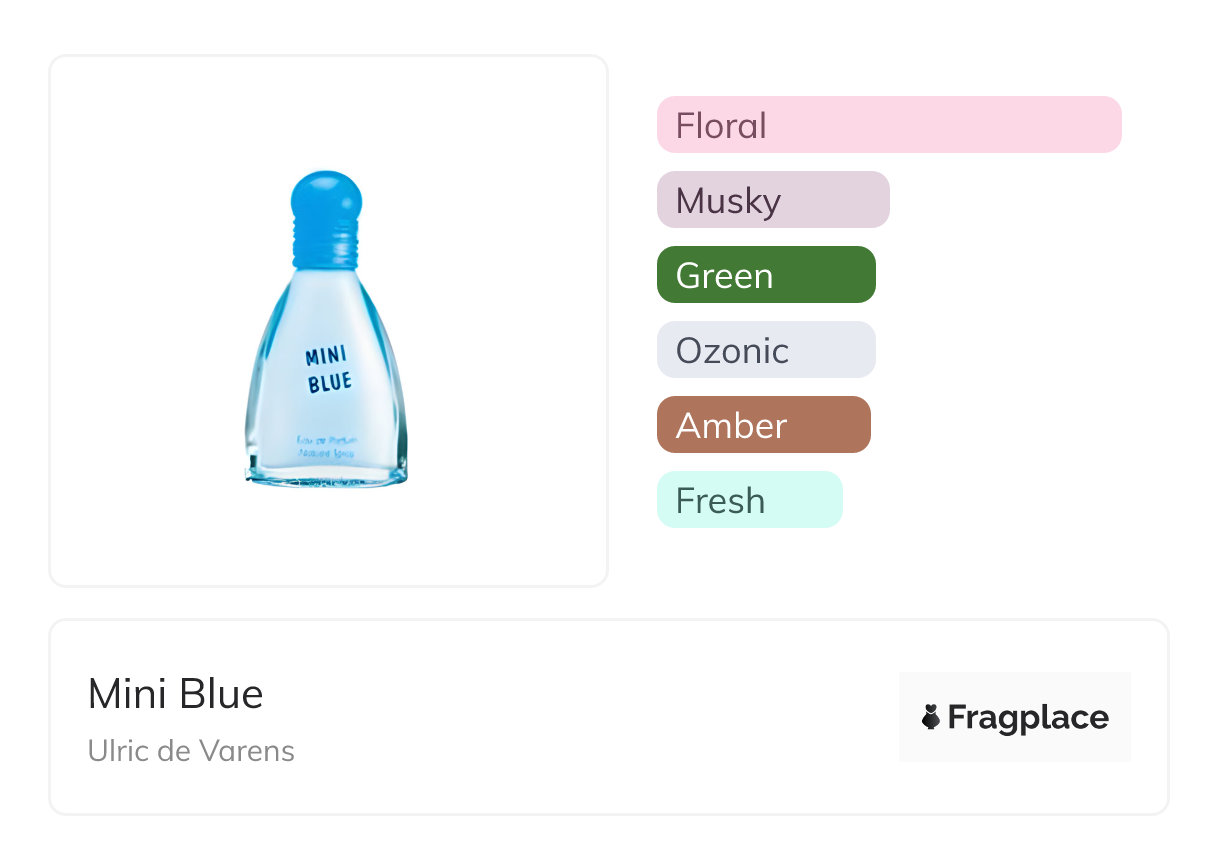The height and width of the screenshot is (864, 1218).
Task: Select the pink Floral accord bar
Action: coord(888,125)
